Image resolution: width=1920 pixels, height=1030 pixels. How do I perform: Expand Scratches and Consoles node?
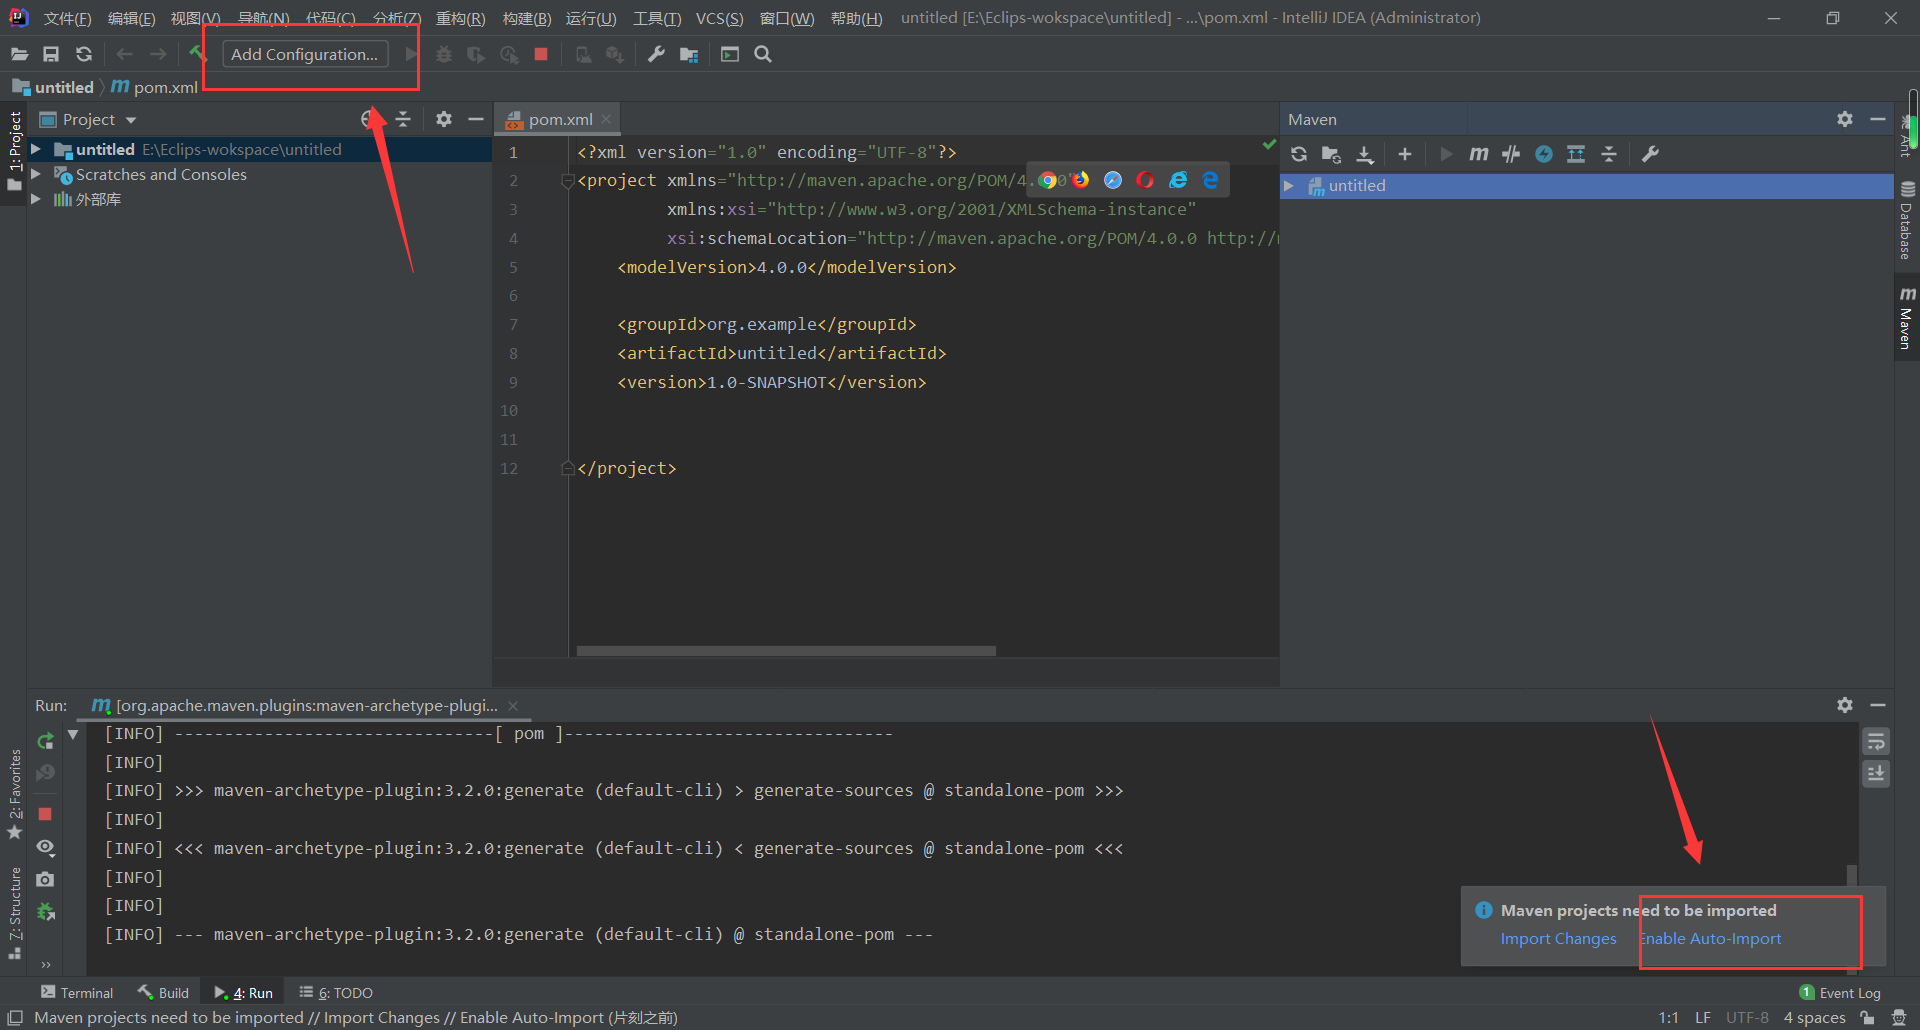[36, 174]
